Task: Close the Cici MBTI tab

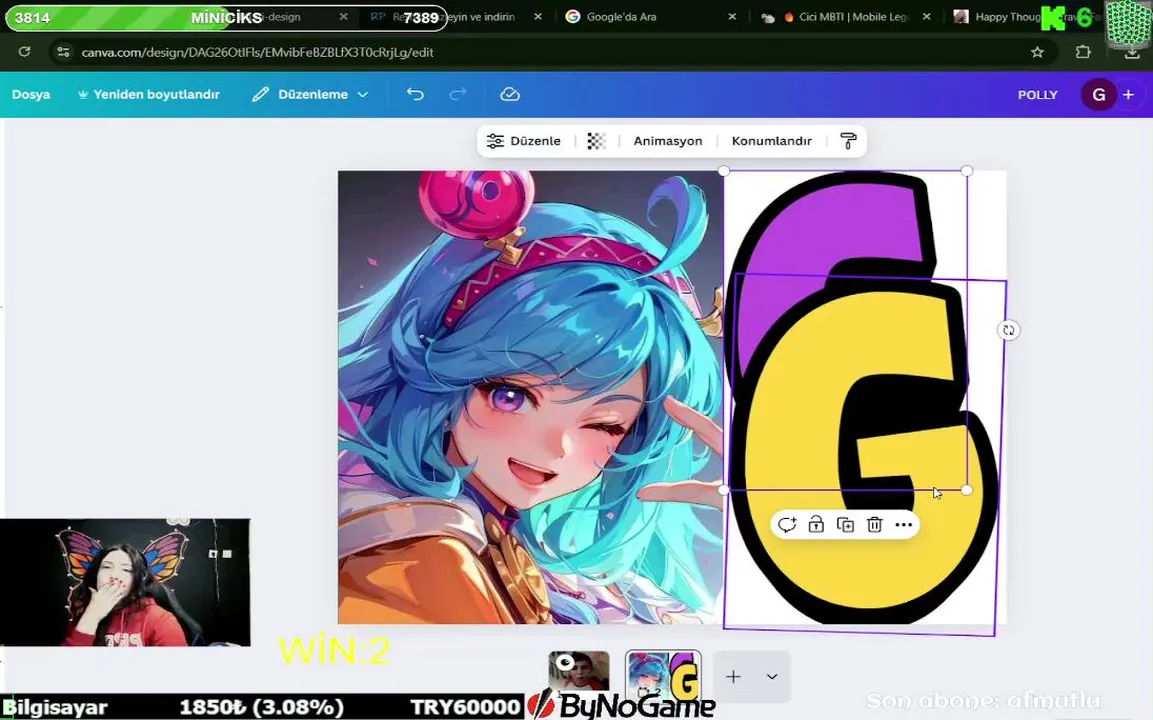Action: tap(927, 16)
